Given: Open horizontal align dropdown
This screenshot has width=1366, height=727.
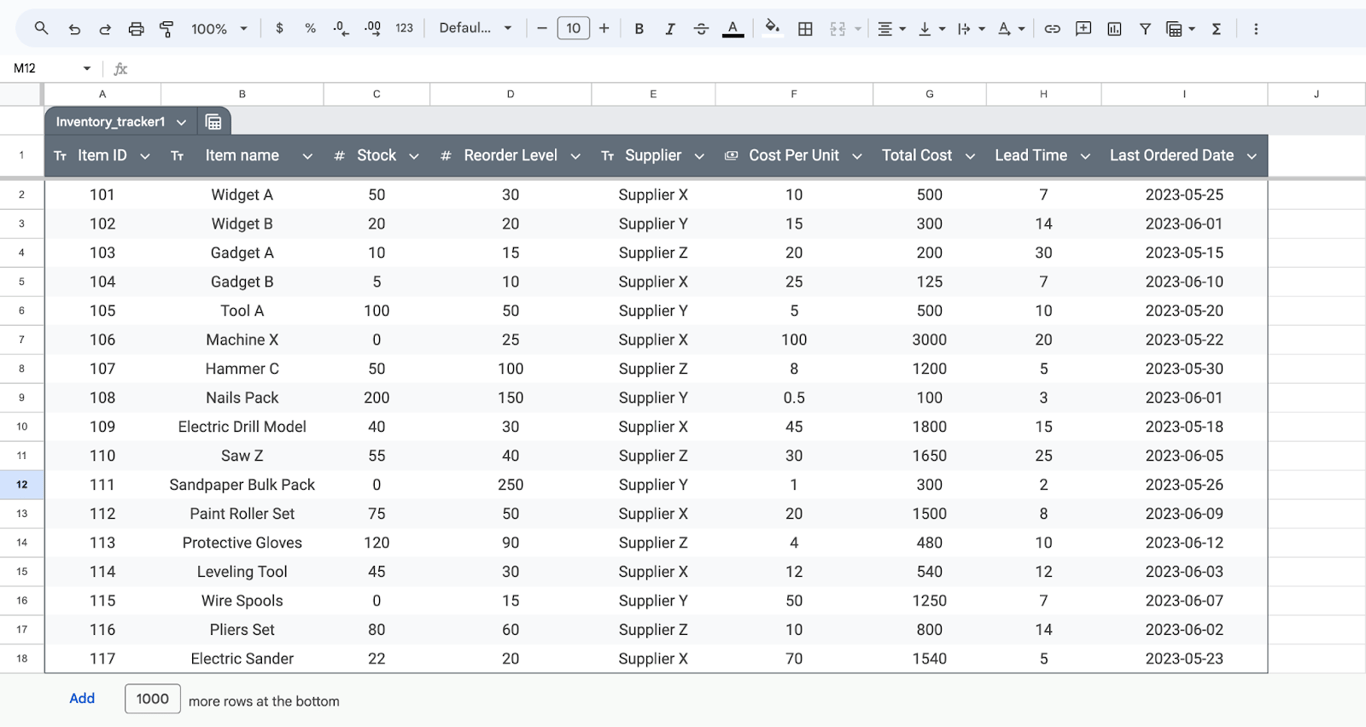Looking at the screenshot, I should pyautogui.click(x=891, y=29).
